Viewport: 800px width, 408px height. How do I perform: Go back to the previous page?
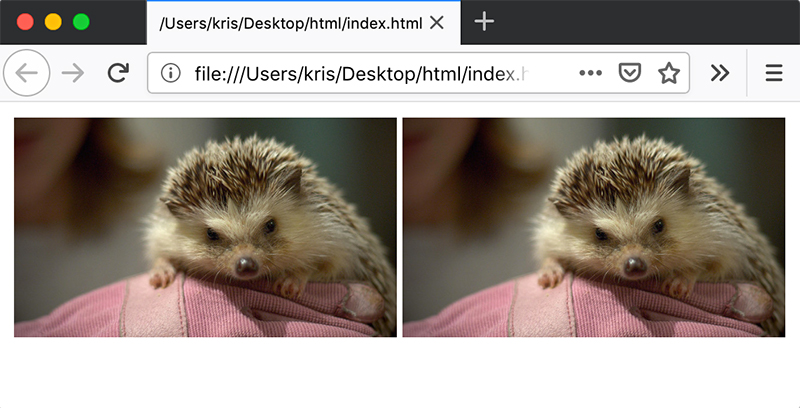click(x=27, y=73)
